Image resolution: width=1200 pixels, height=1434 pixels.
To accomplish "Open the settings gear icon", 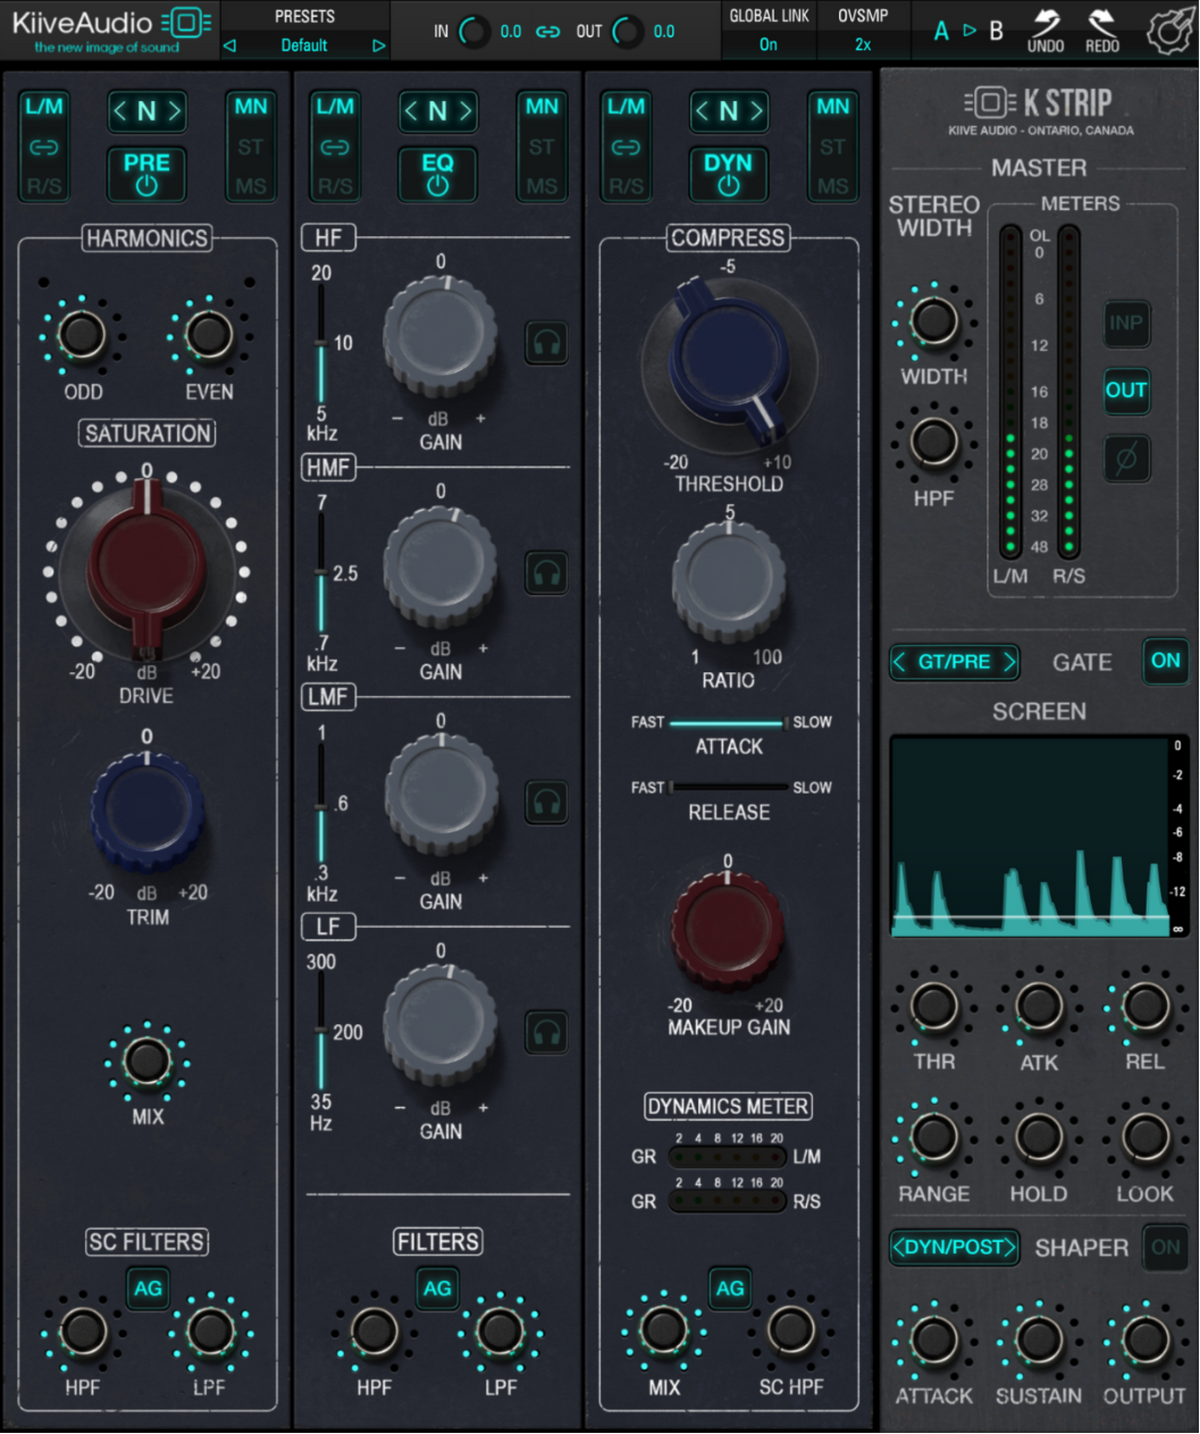I will pyautogui.click(x=1169, y=30).
